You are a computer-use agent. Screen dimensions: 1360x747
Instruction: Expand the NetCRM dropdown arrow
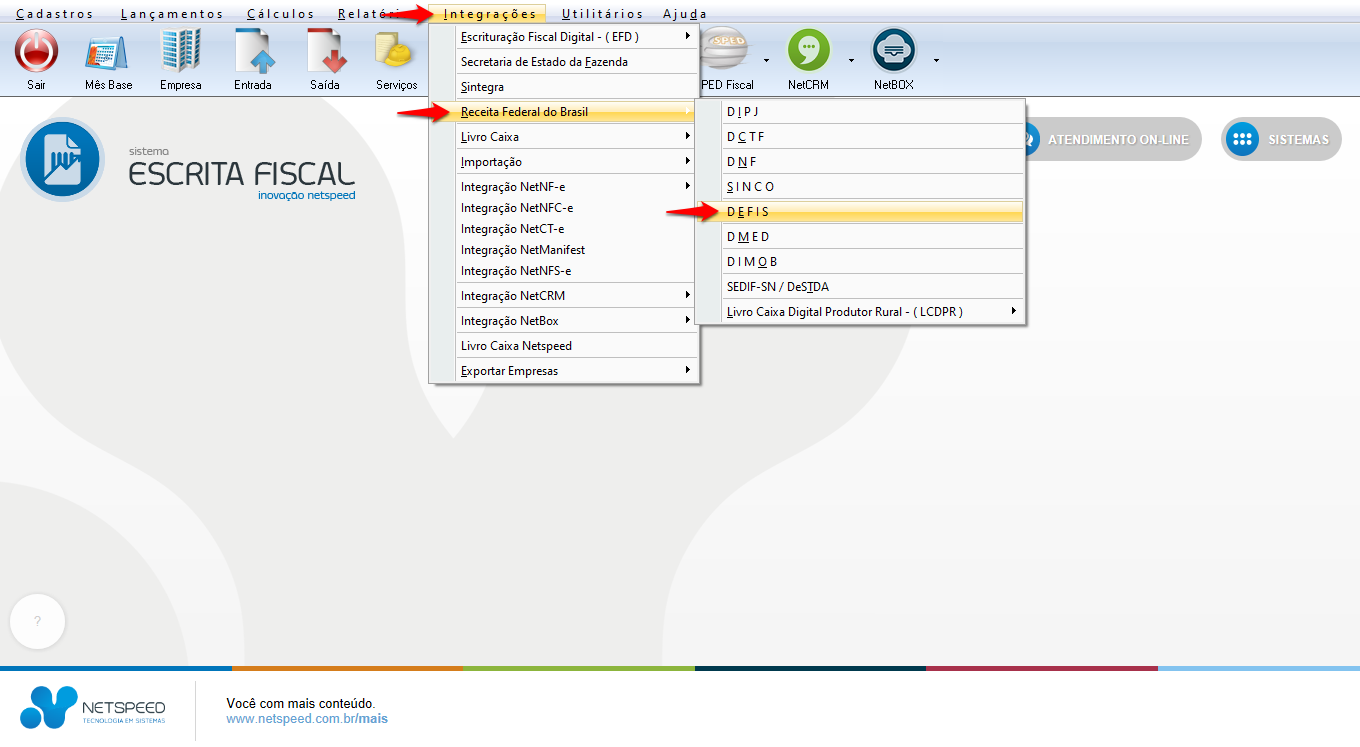pyautogui.click(x=852, y=60)
